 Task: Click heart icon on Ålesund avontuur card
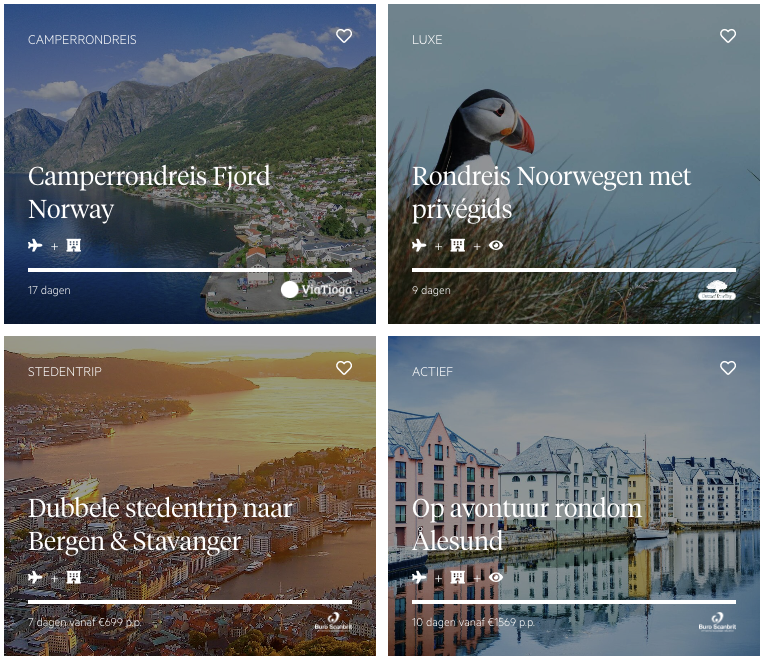pos(728,368)
